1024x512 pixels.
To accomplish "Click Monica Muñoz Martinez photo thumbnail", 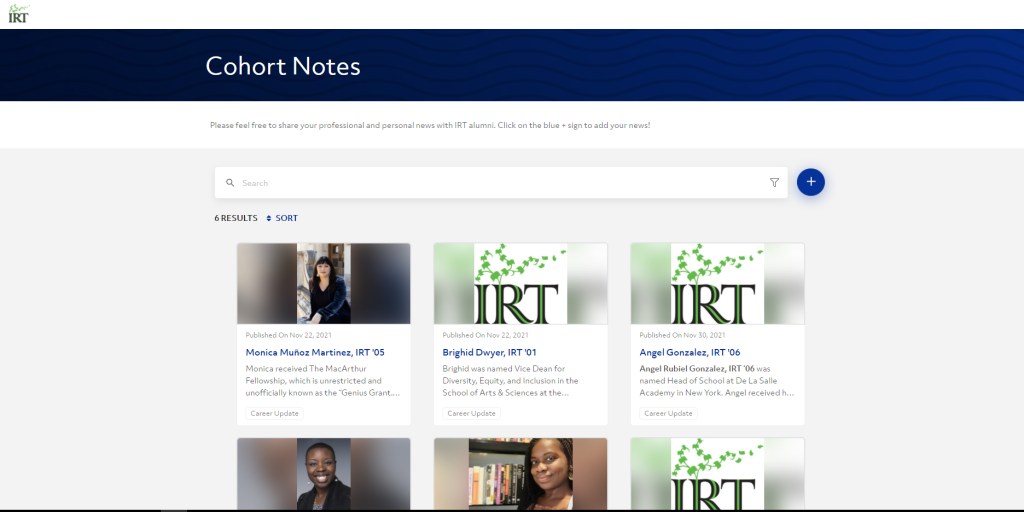I will [x=323, y=283].
